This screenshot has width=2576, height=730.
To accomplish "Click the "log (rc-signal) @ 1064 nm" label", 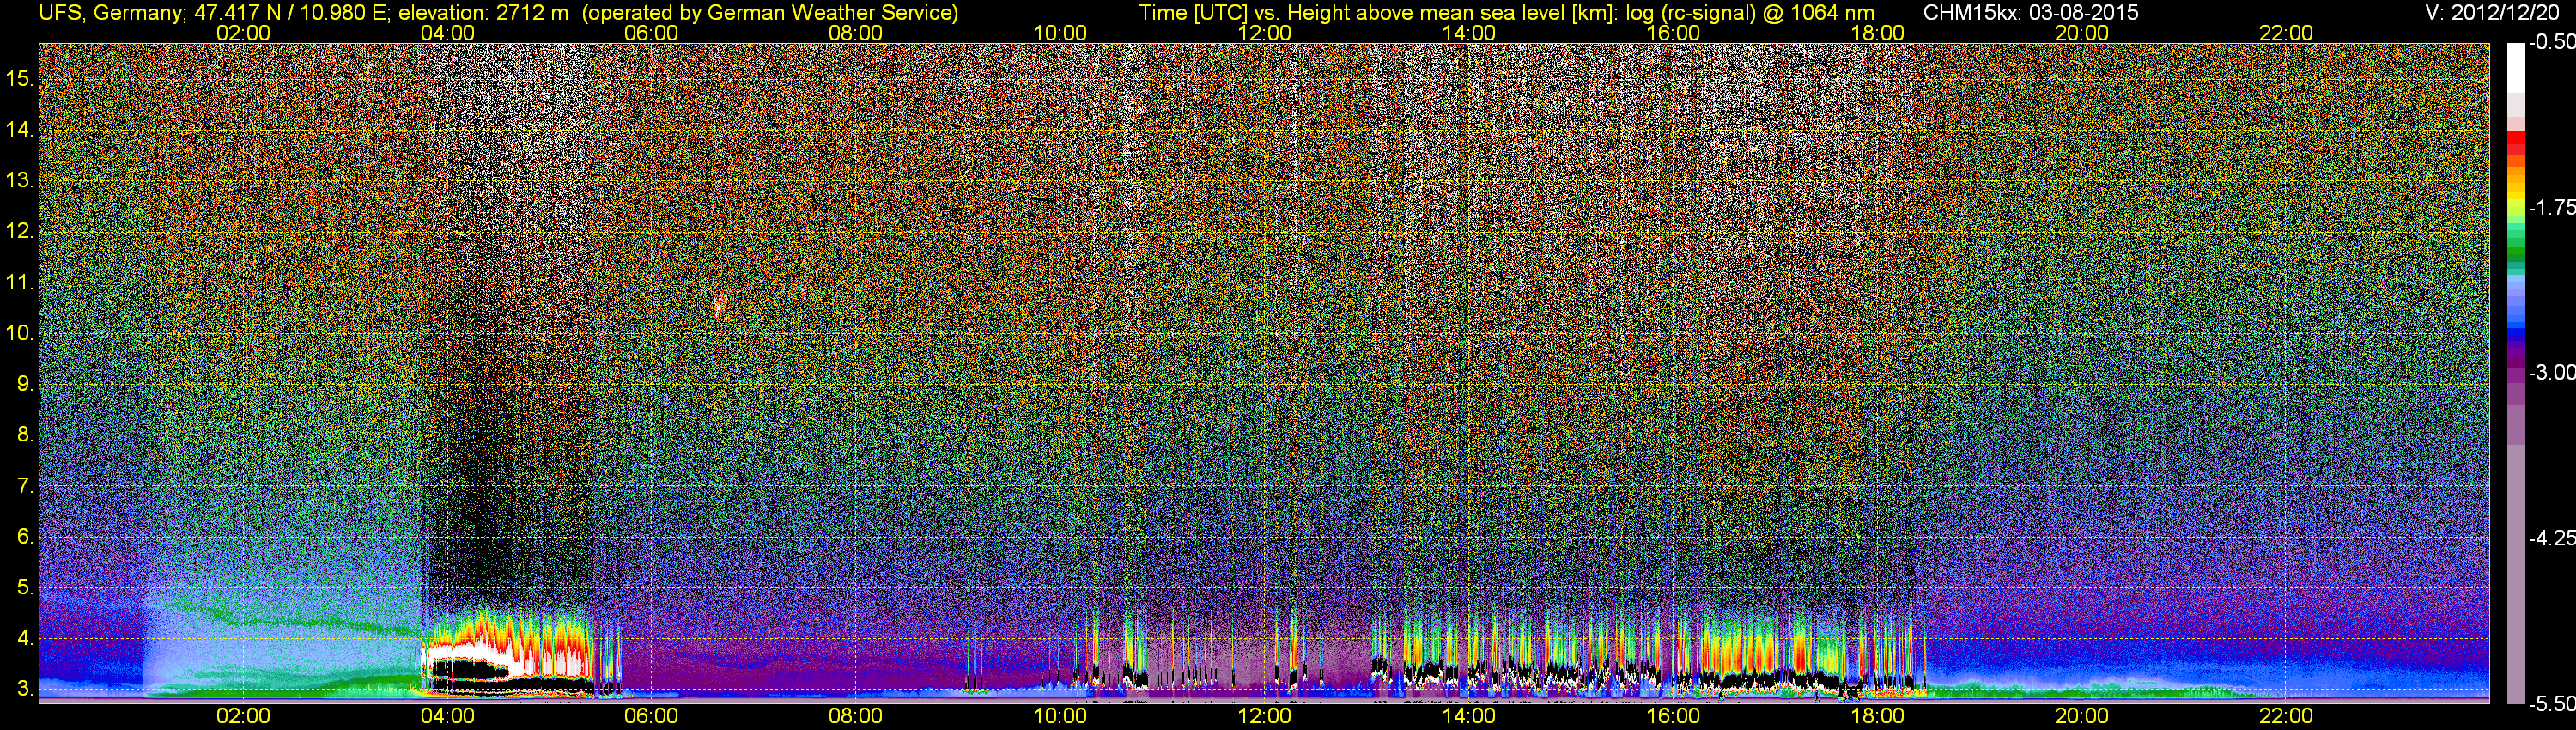I will click(x=1750, y=13).
